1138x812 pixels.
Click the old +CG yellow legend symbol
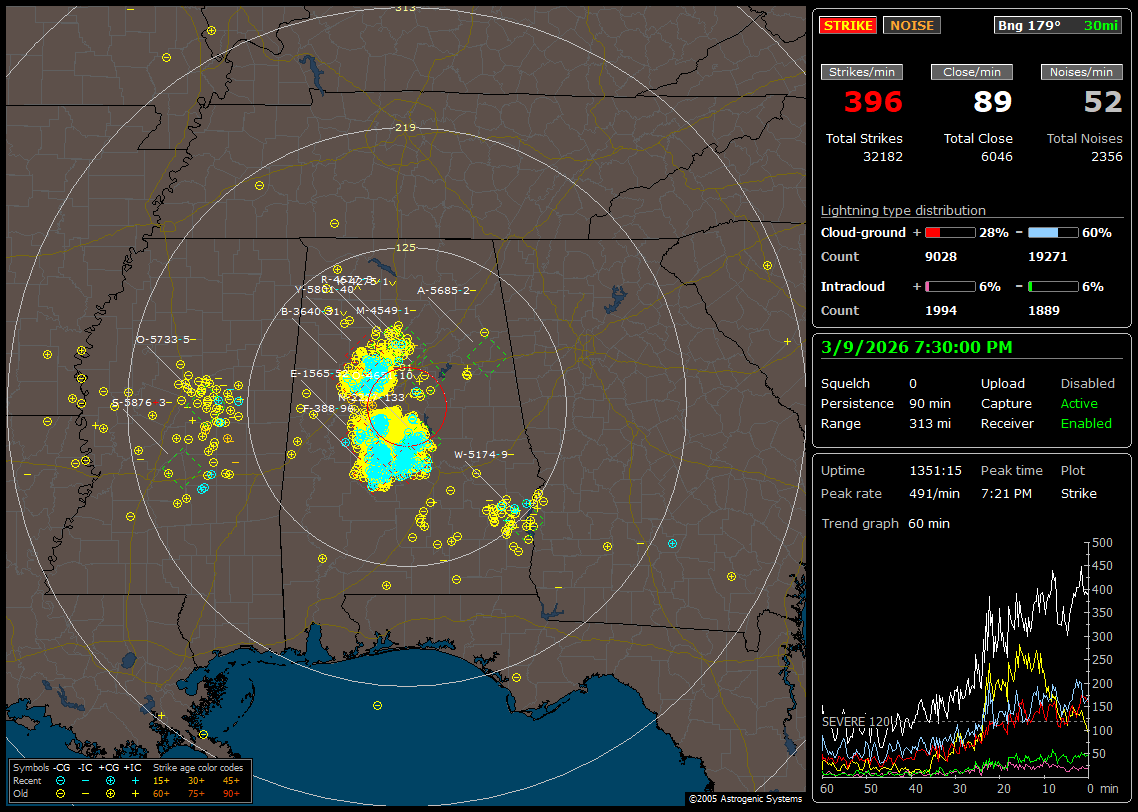[x=110, y=792]
